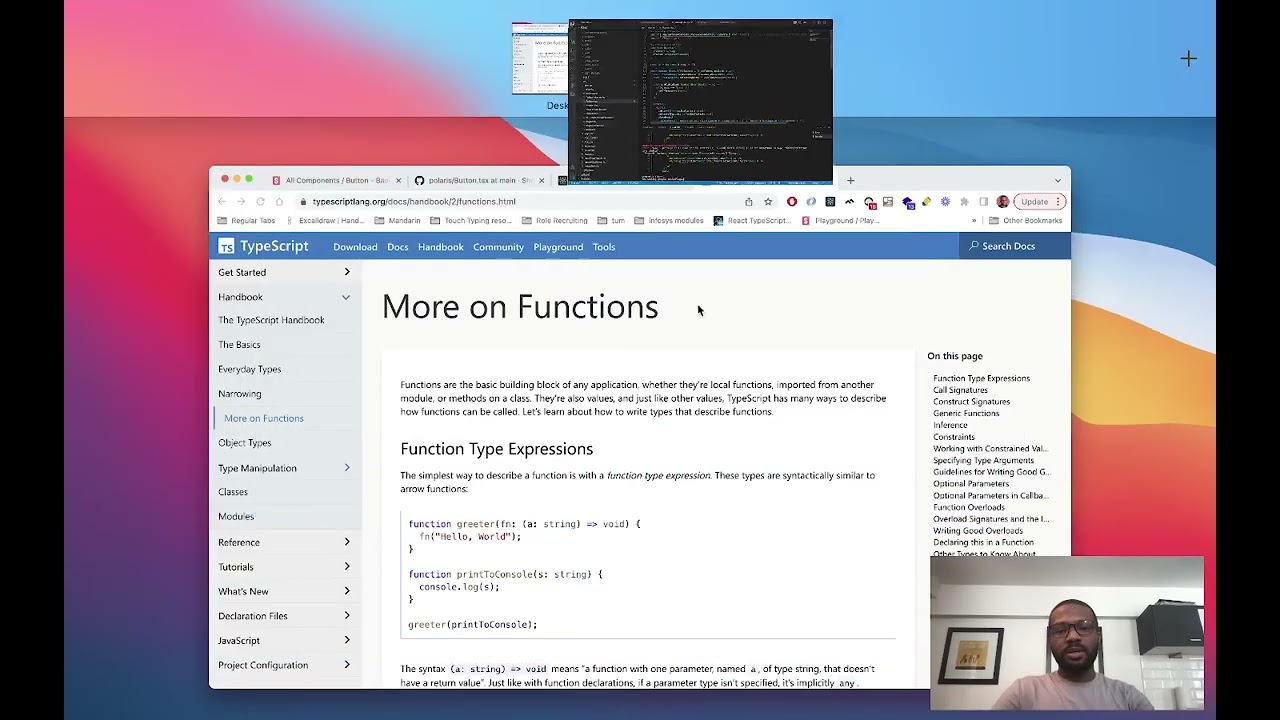Image resolution: width=1280 pixels, height=720 pixels.
Task: Click the purple gear extension icon
Action: [945, 202]
